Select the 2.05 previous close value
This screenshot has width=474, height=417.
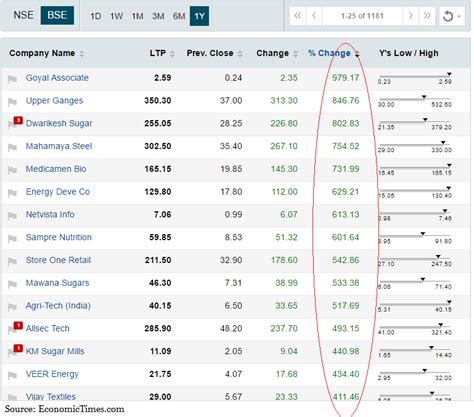coord(233,351)
